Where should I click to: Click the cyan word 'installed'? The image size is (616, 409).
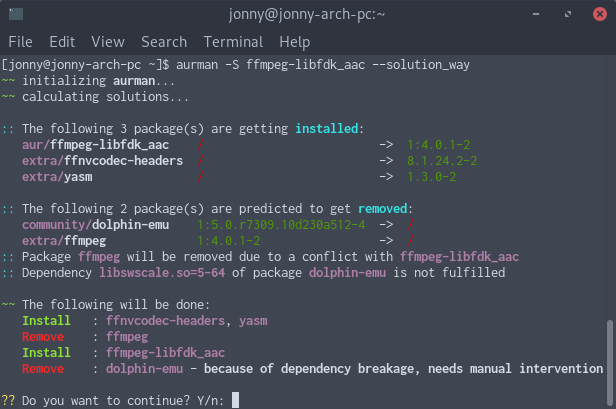(x=327, y=128)
